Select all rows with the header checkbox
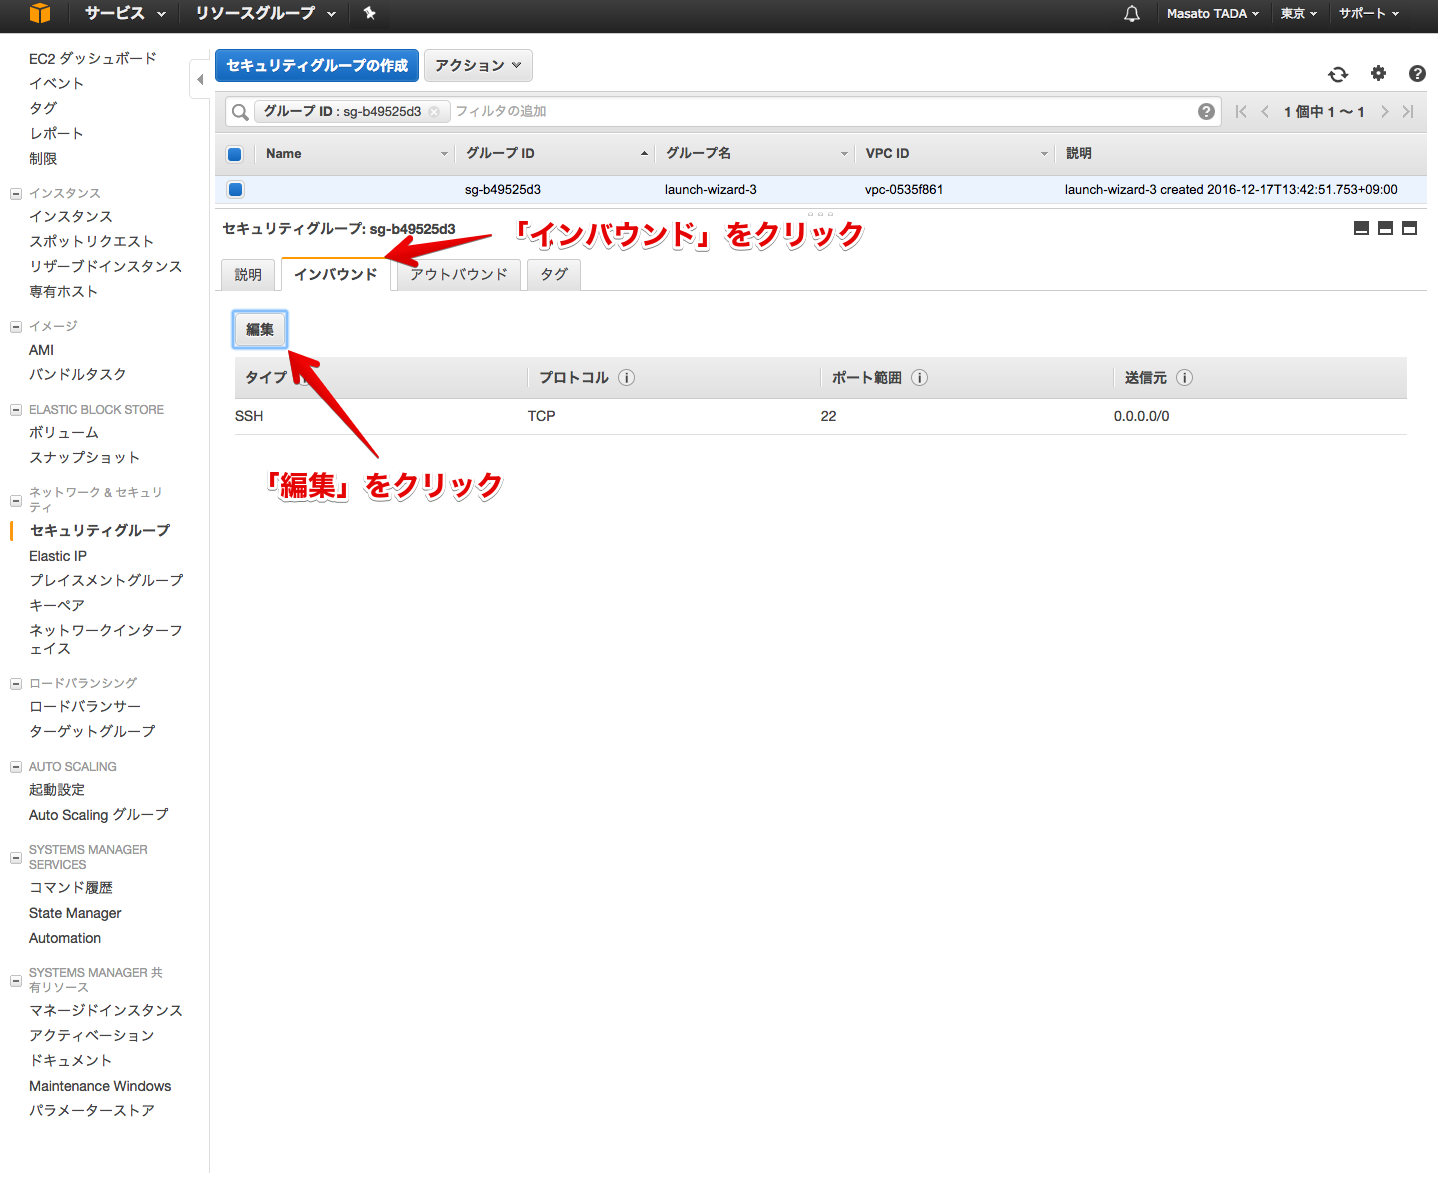 (x=235, y=153)
